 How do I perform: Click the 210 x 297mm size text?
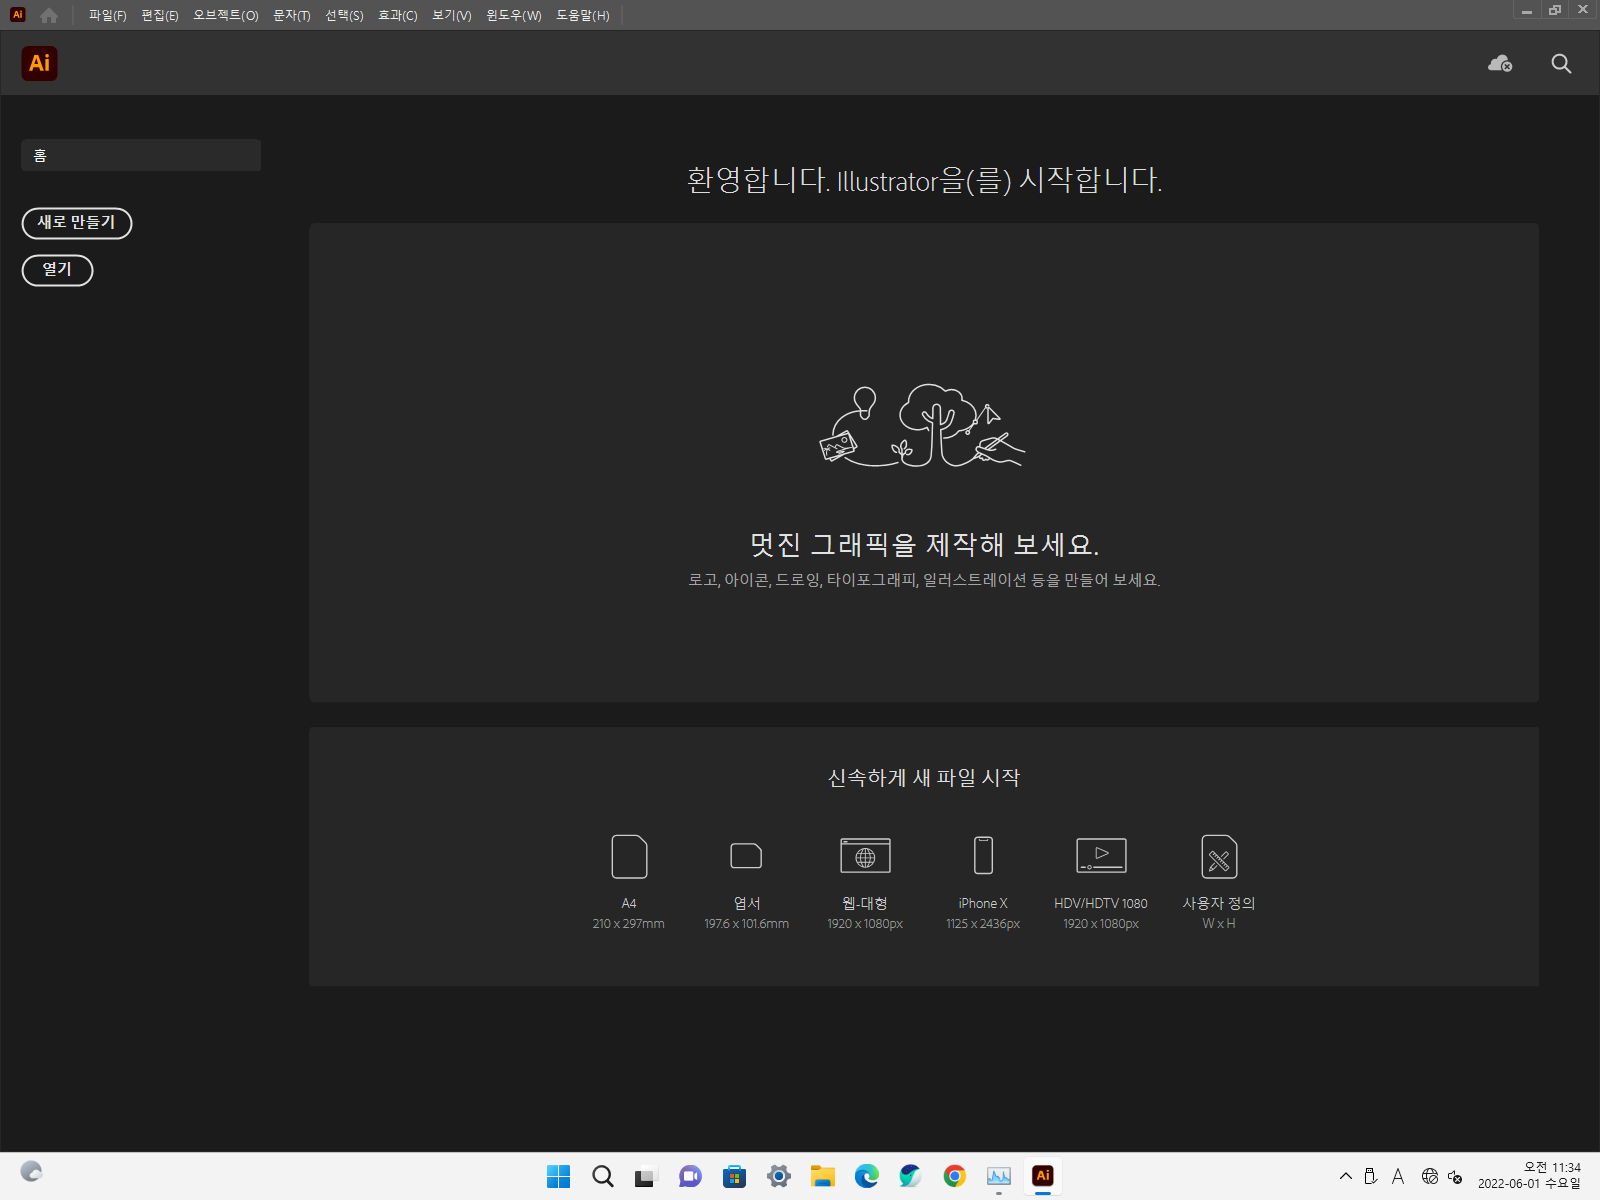(x=628, y=924)
